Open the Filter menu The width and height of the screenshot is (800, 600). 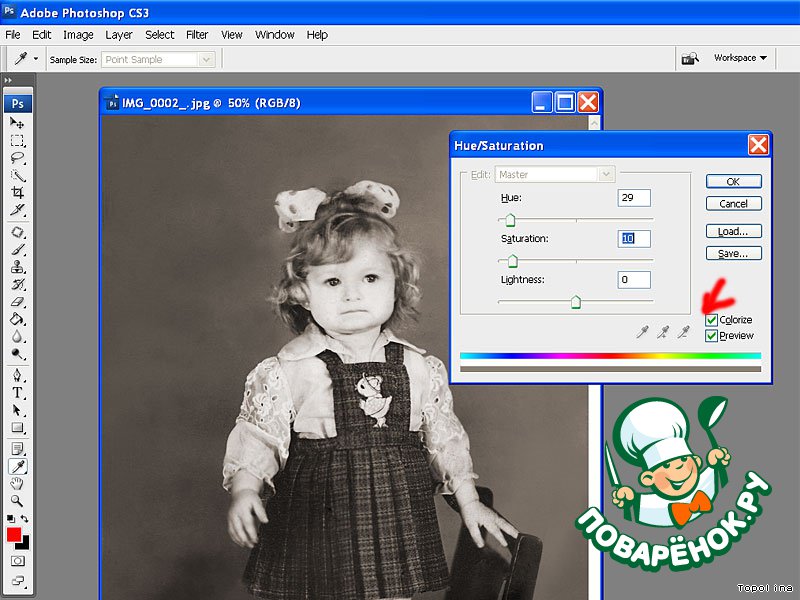click(197, 34)
